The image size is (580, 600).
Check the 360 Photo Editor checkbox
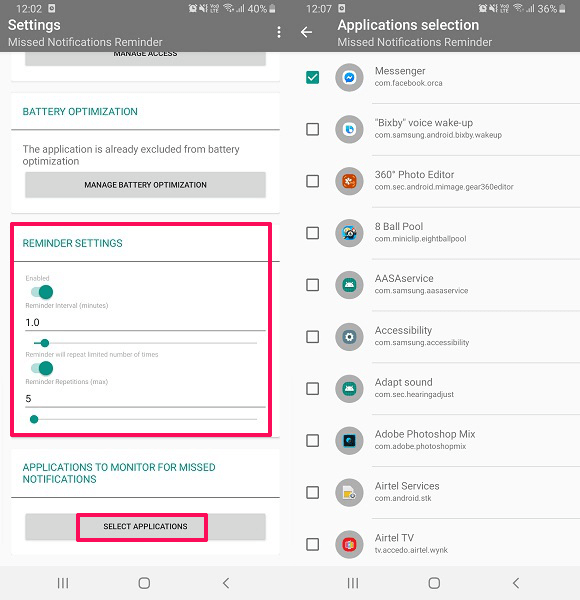pyautogui.click(x=313, y=181)
